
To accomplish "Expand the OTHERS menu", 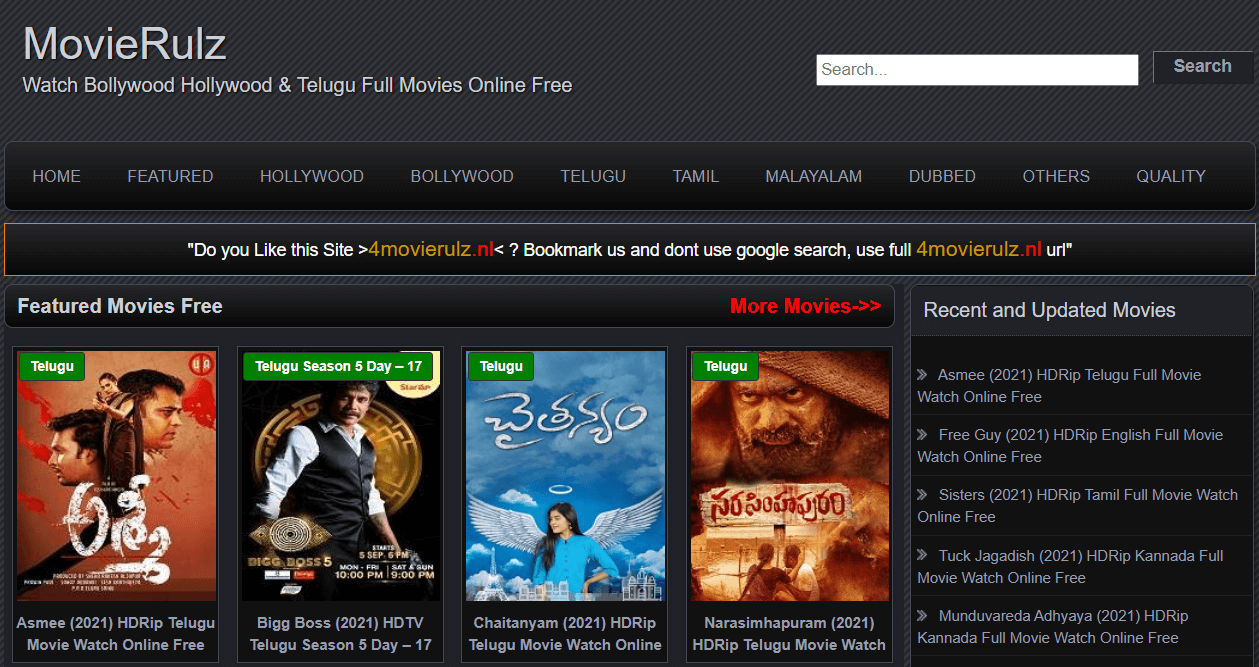I will [1055, 176].
